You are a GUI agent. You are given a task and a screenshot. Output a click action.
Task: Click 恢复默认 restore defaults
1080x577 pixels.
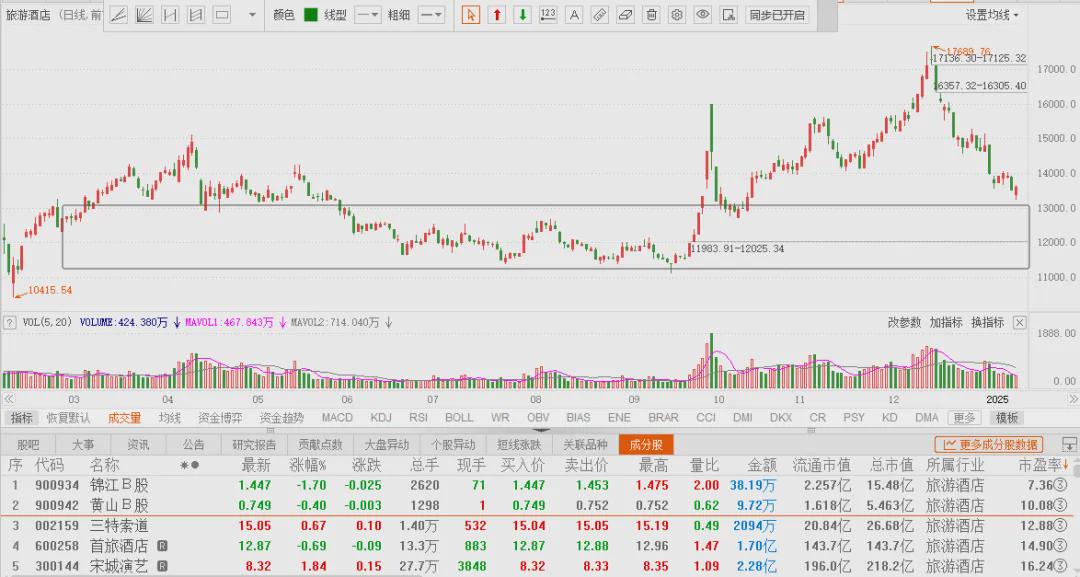pyautogui.click(x=68, y=417)
